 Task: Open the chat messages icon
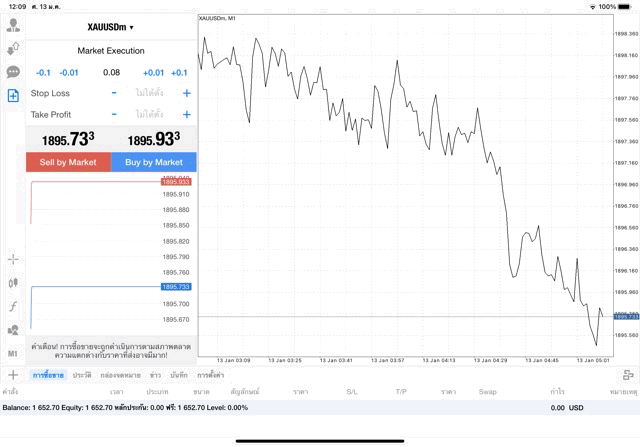tap(13, 72)
